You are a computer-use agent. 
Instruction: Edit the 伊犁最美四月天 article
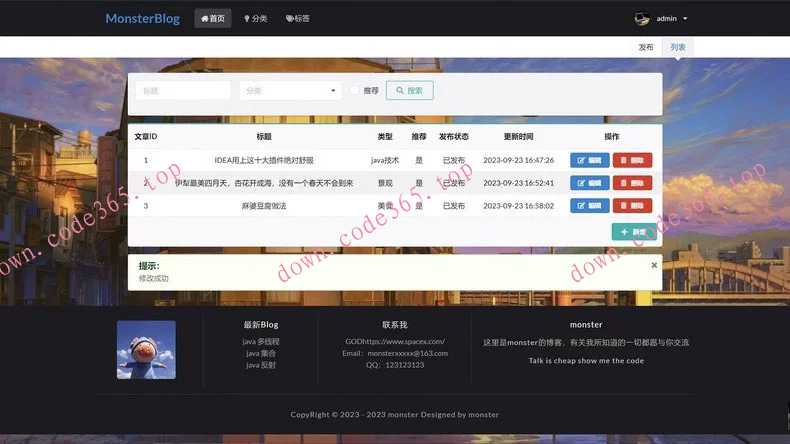tap(589, 183)
